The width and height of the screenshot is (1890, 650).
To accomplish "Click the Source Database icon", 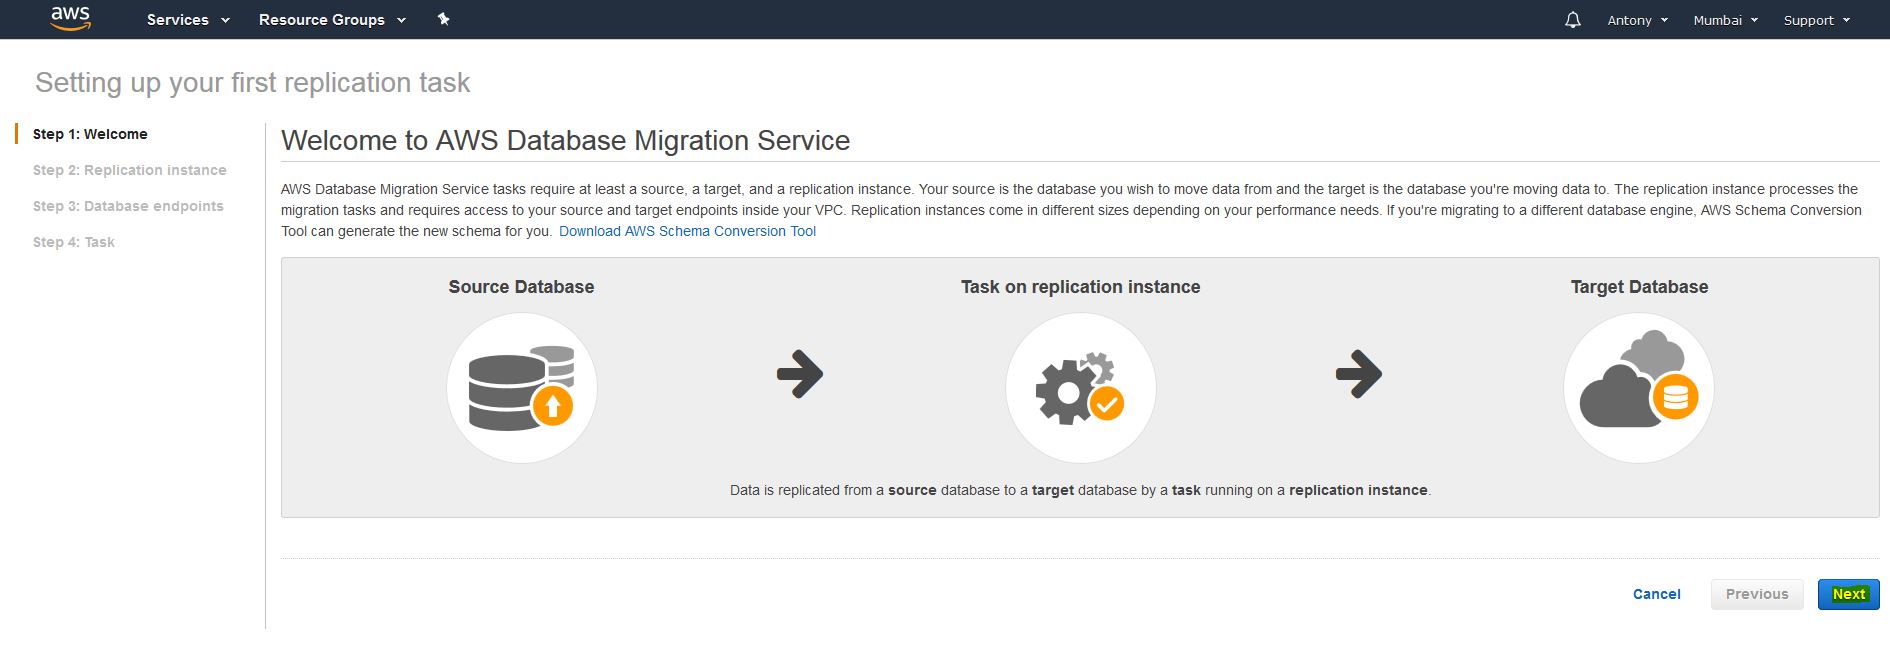I will click(521, 388).
